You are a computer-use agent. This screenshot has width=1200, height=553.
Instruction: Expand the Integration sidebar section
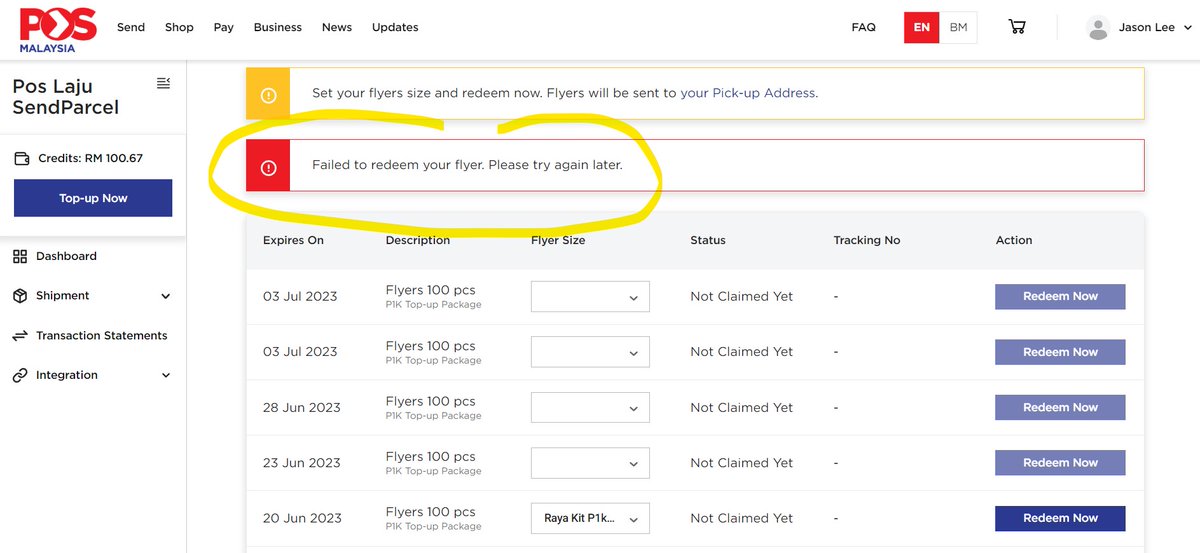[x=92, y=376]
